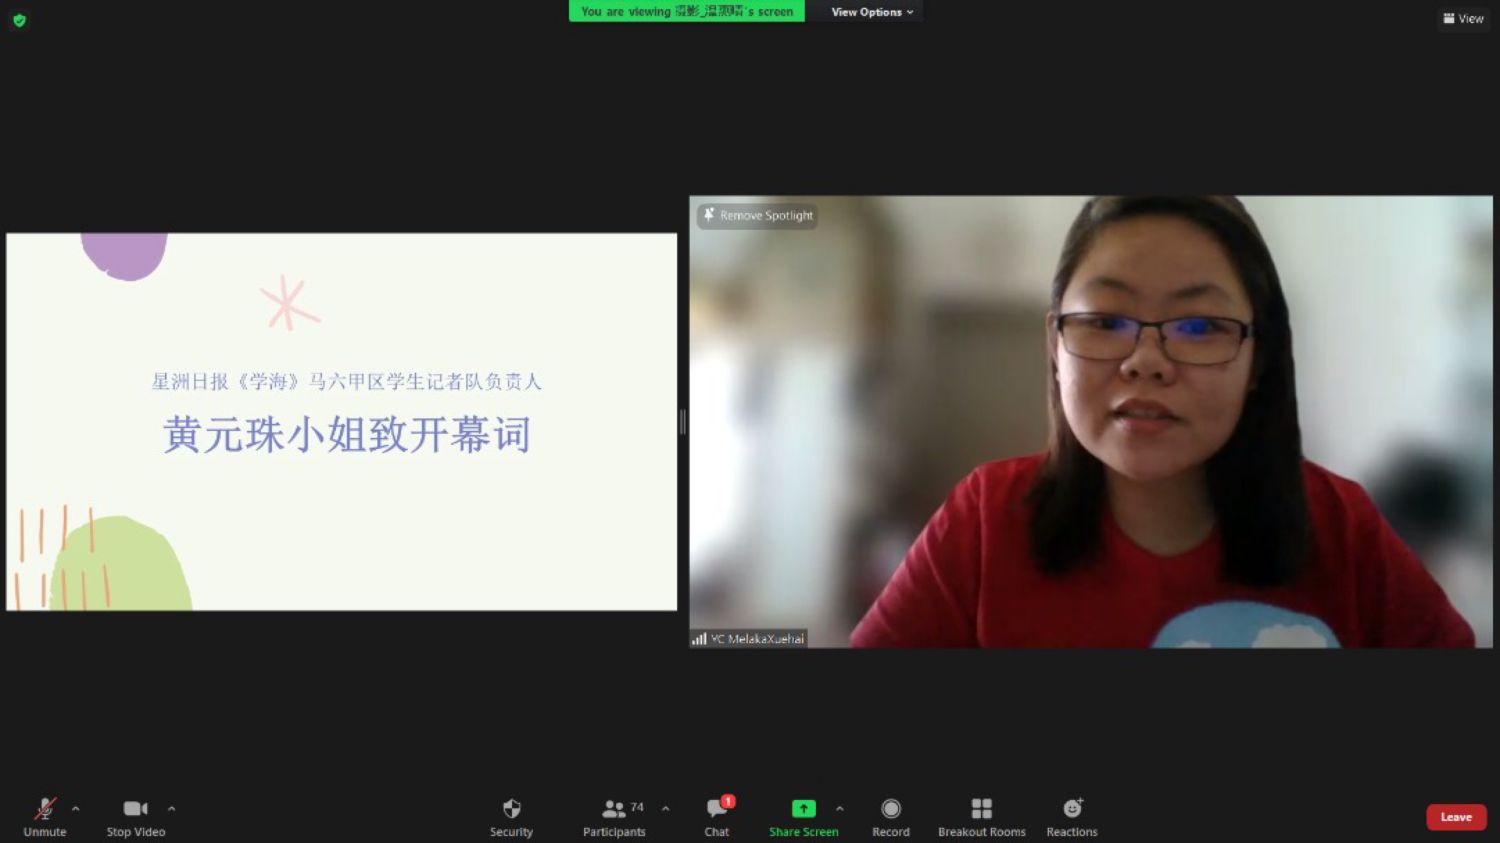This screenshot has height=843, width=1500.
Task: Open the View layout menu
Action: [1463, 18]
